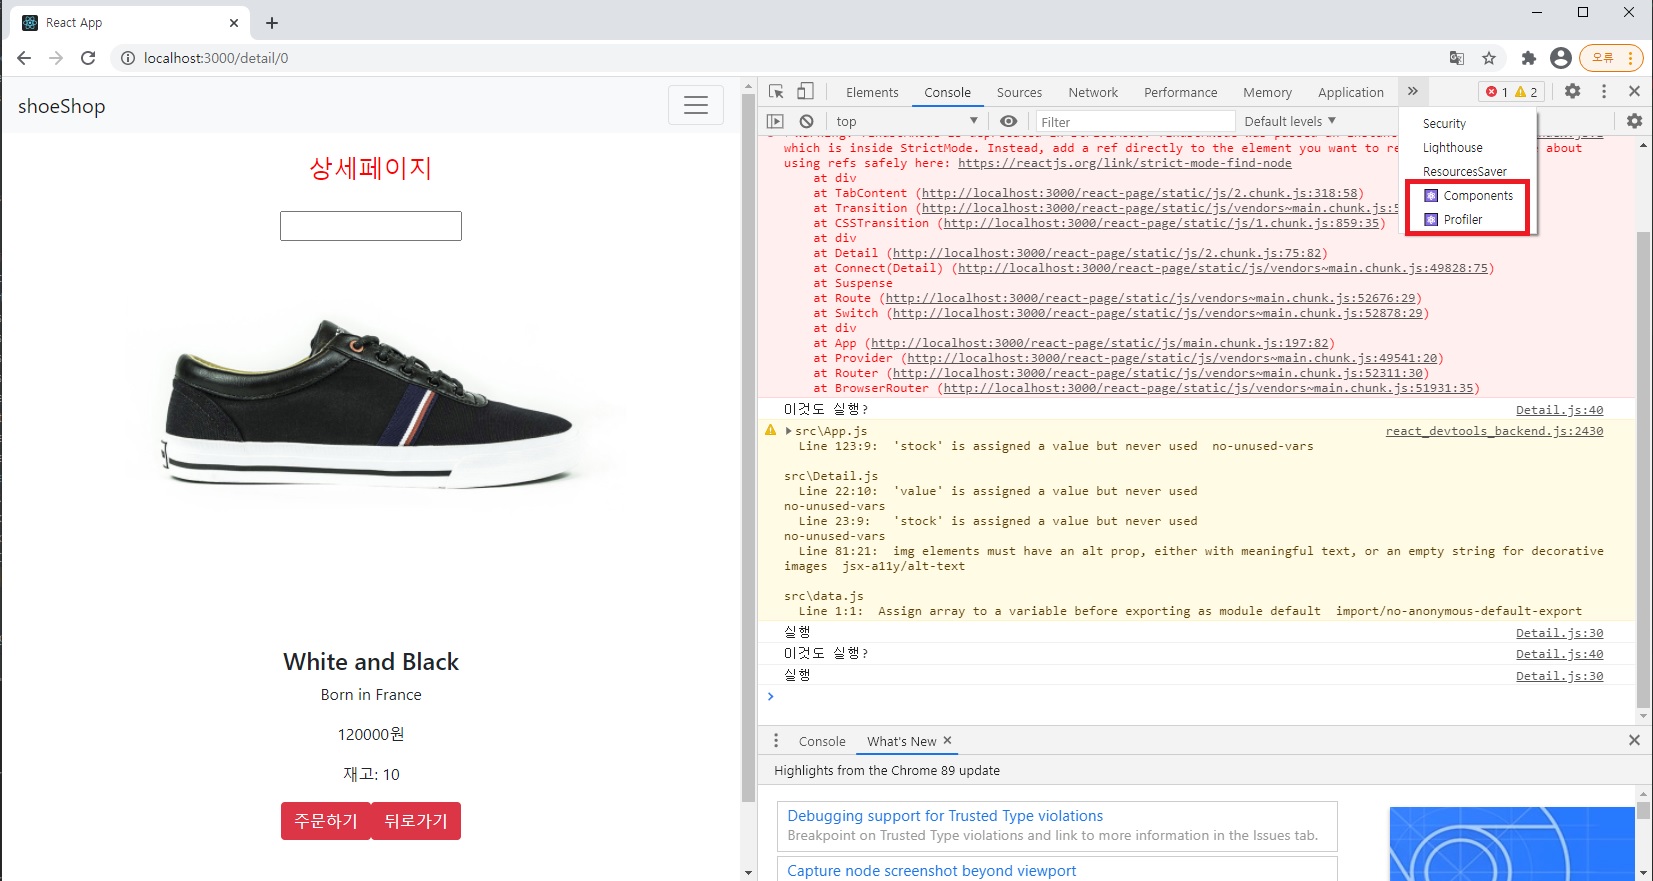
Task: Toggle the shoeShop hamburger navigation menu
Action: (696, 105)
